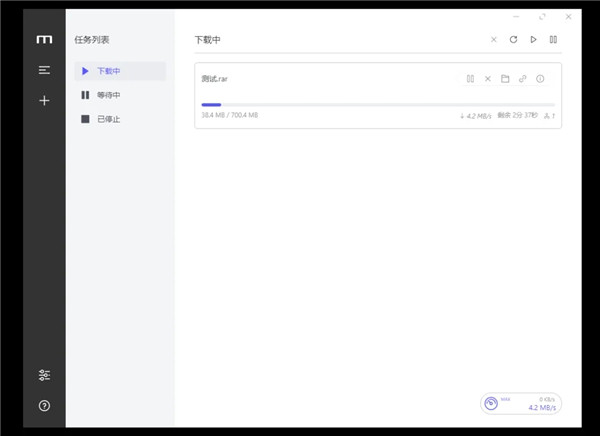This screenshot has height=436, width=600.
Task: Click the 任务列表 sidebar heading
Action: click(x=92, y=40)
